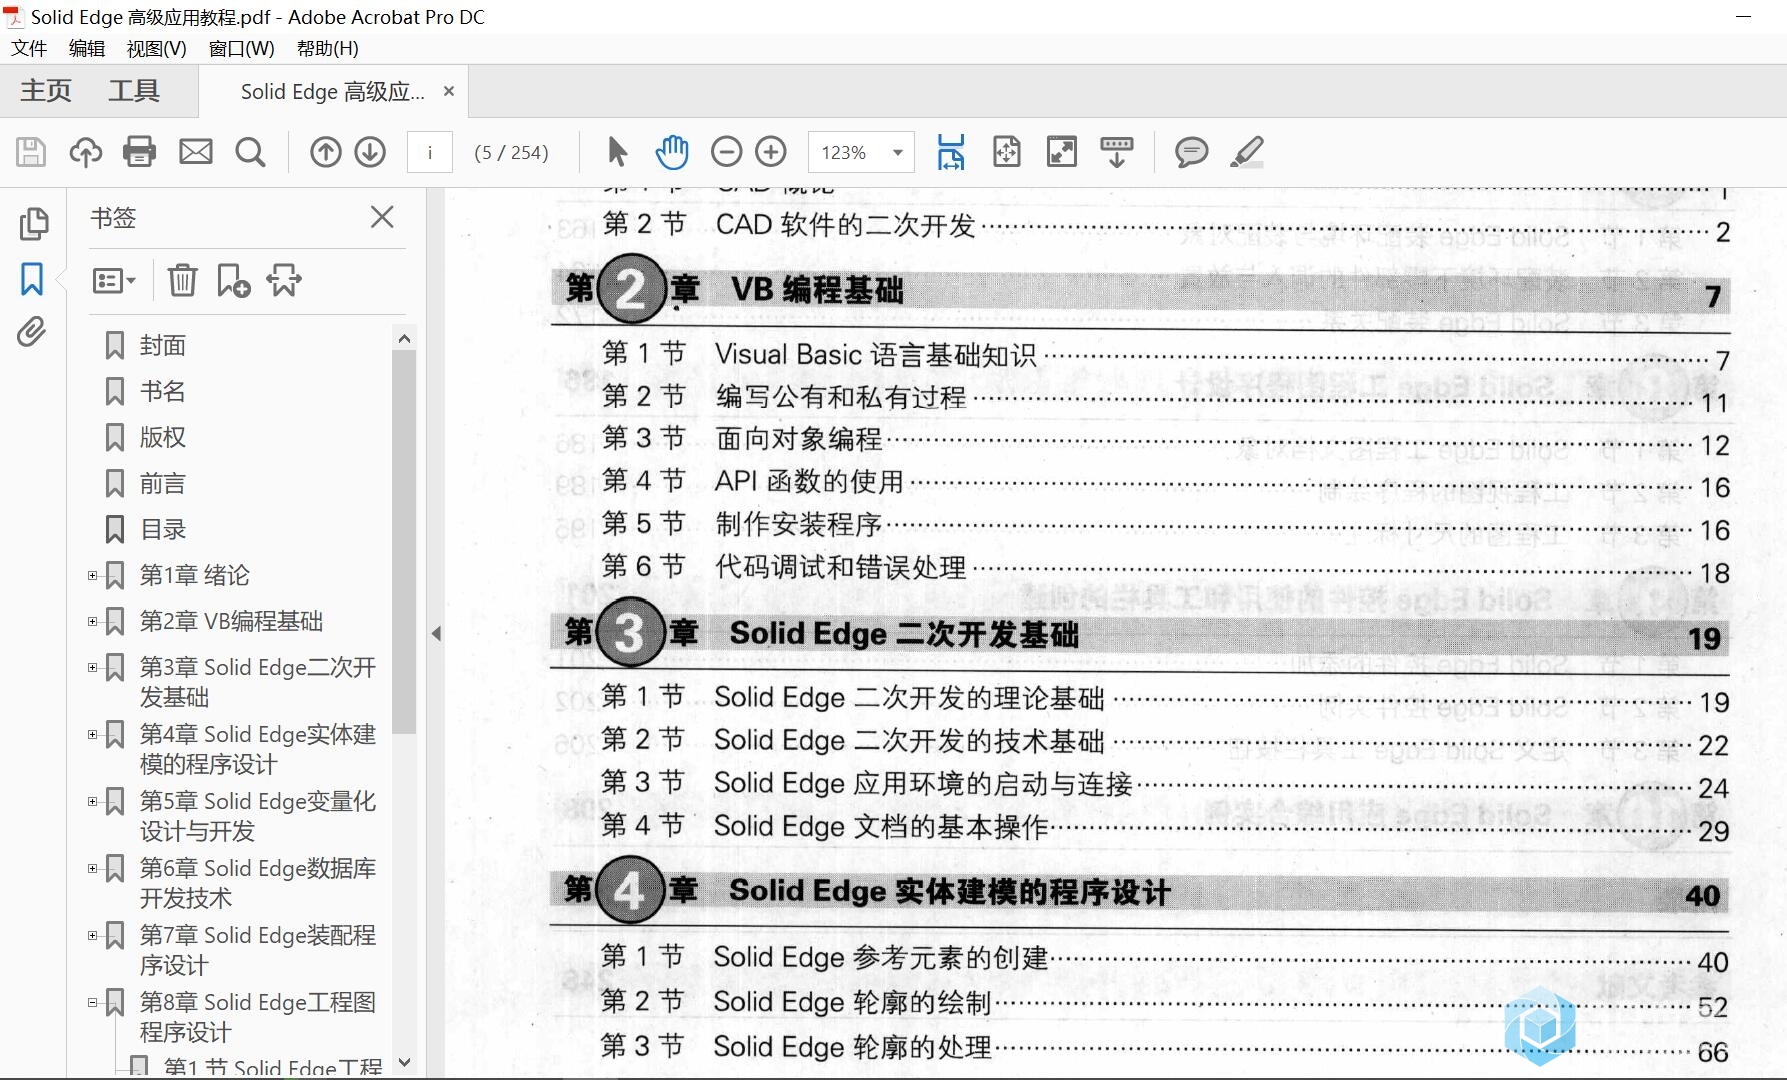Switch to the 主页 tab

46,91
